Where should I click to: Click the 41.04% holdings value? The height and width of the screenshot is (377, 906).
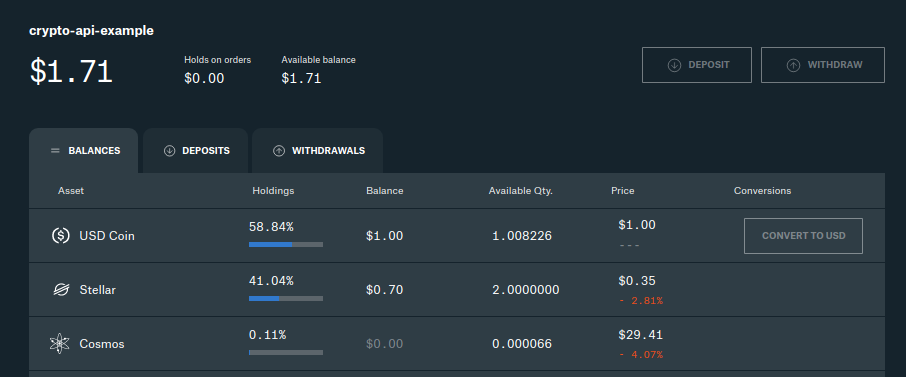tap(271, 281)
